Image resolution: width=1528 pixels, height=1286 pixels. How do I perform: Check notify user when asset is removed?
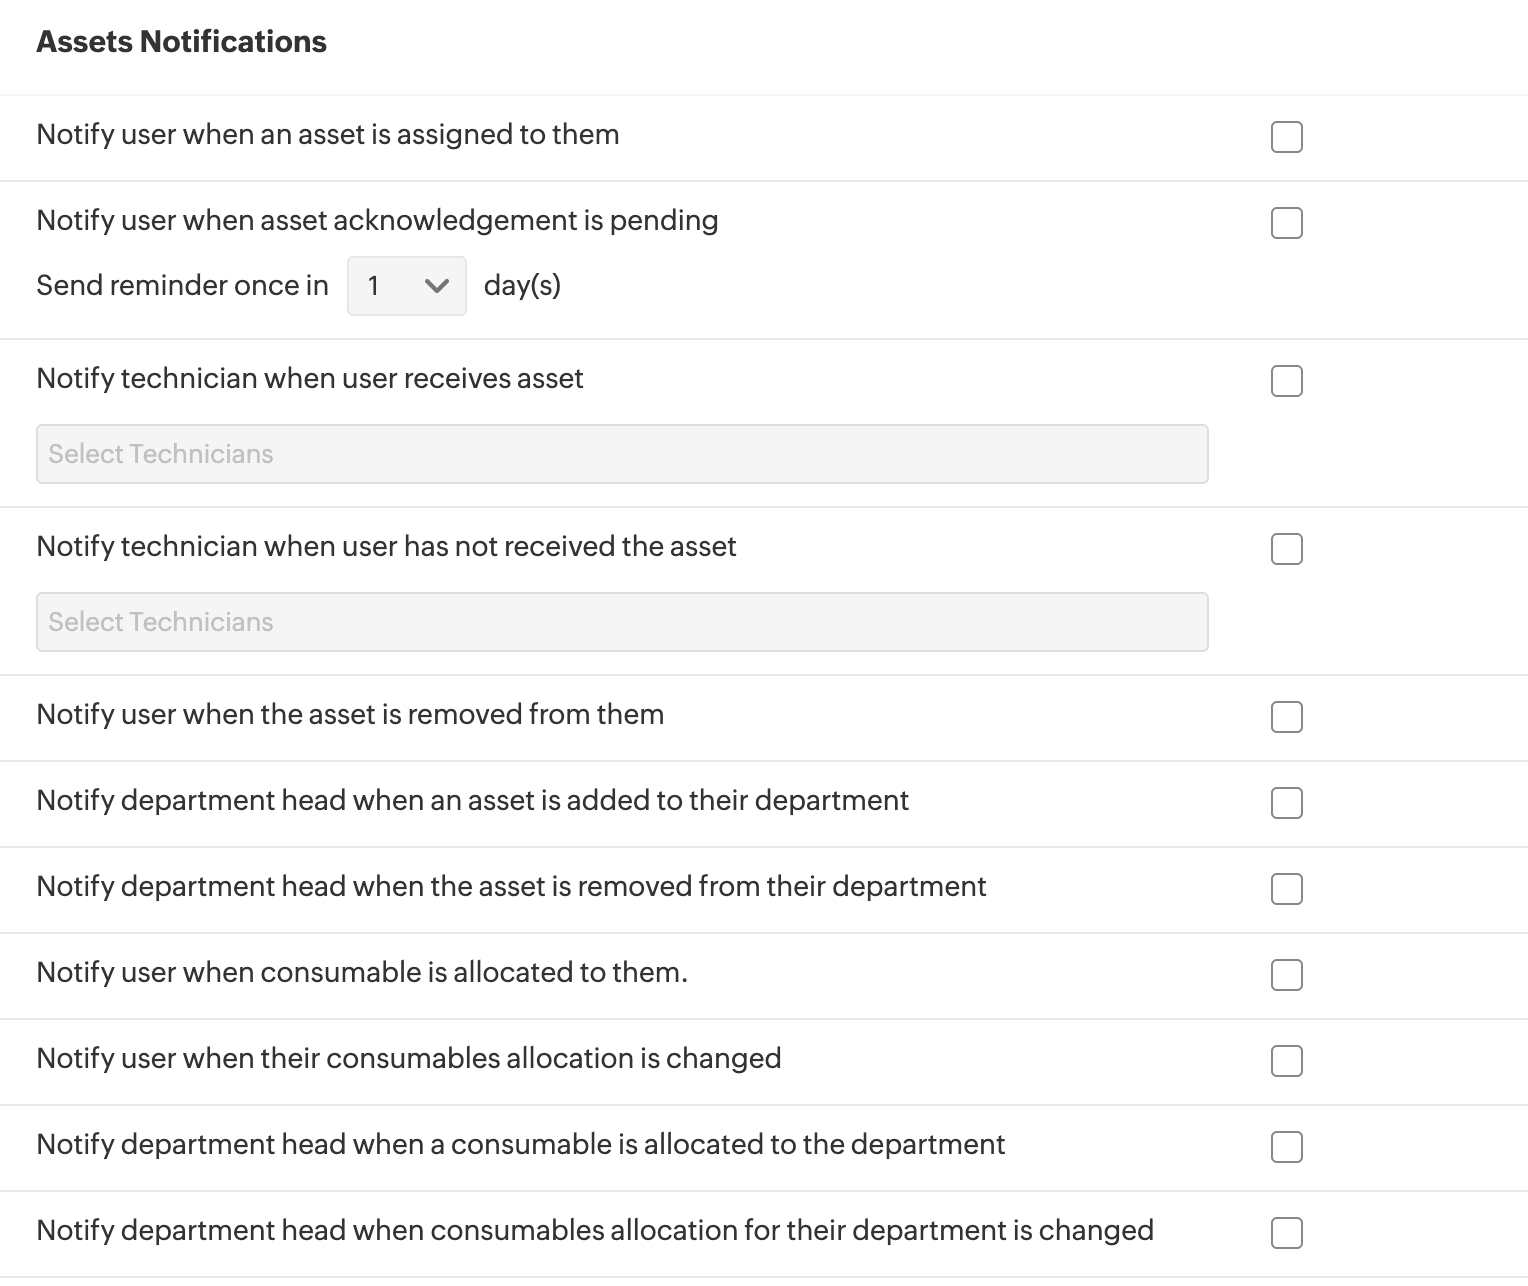point(1286,717)
